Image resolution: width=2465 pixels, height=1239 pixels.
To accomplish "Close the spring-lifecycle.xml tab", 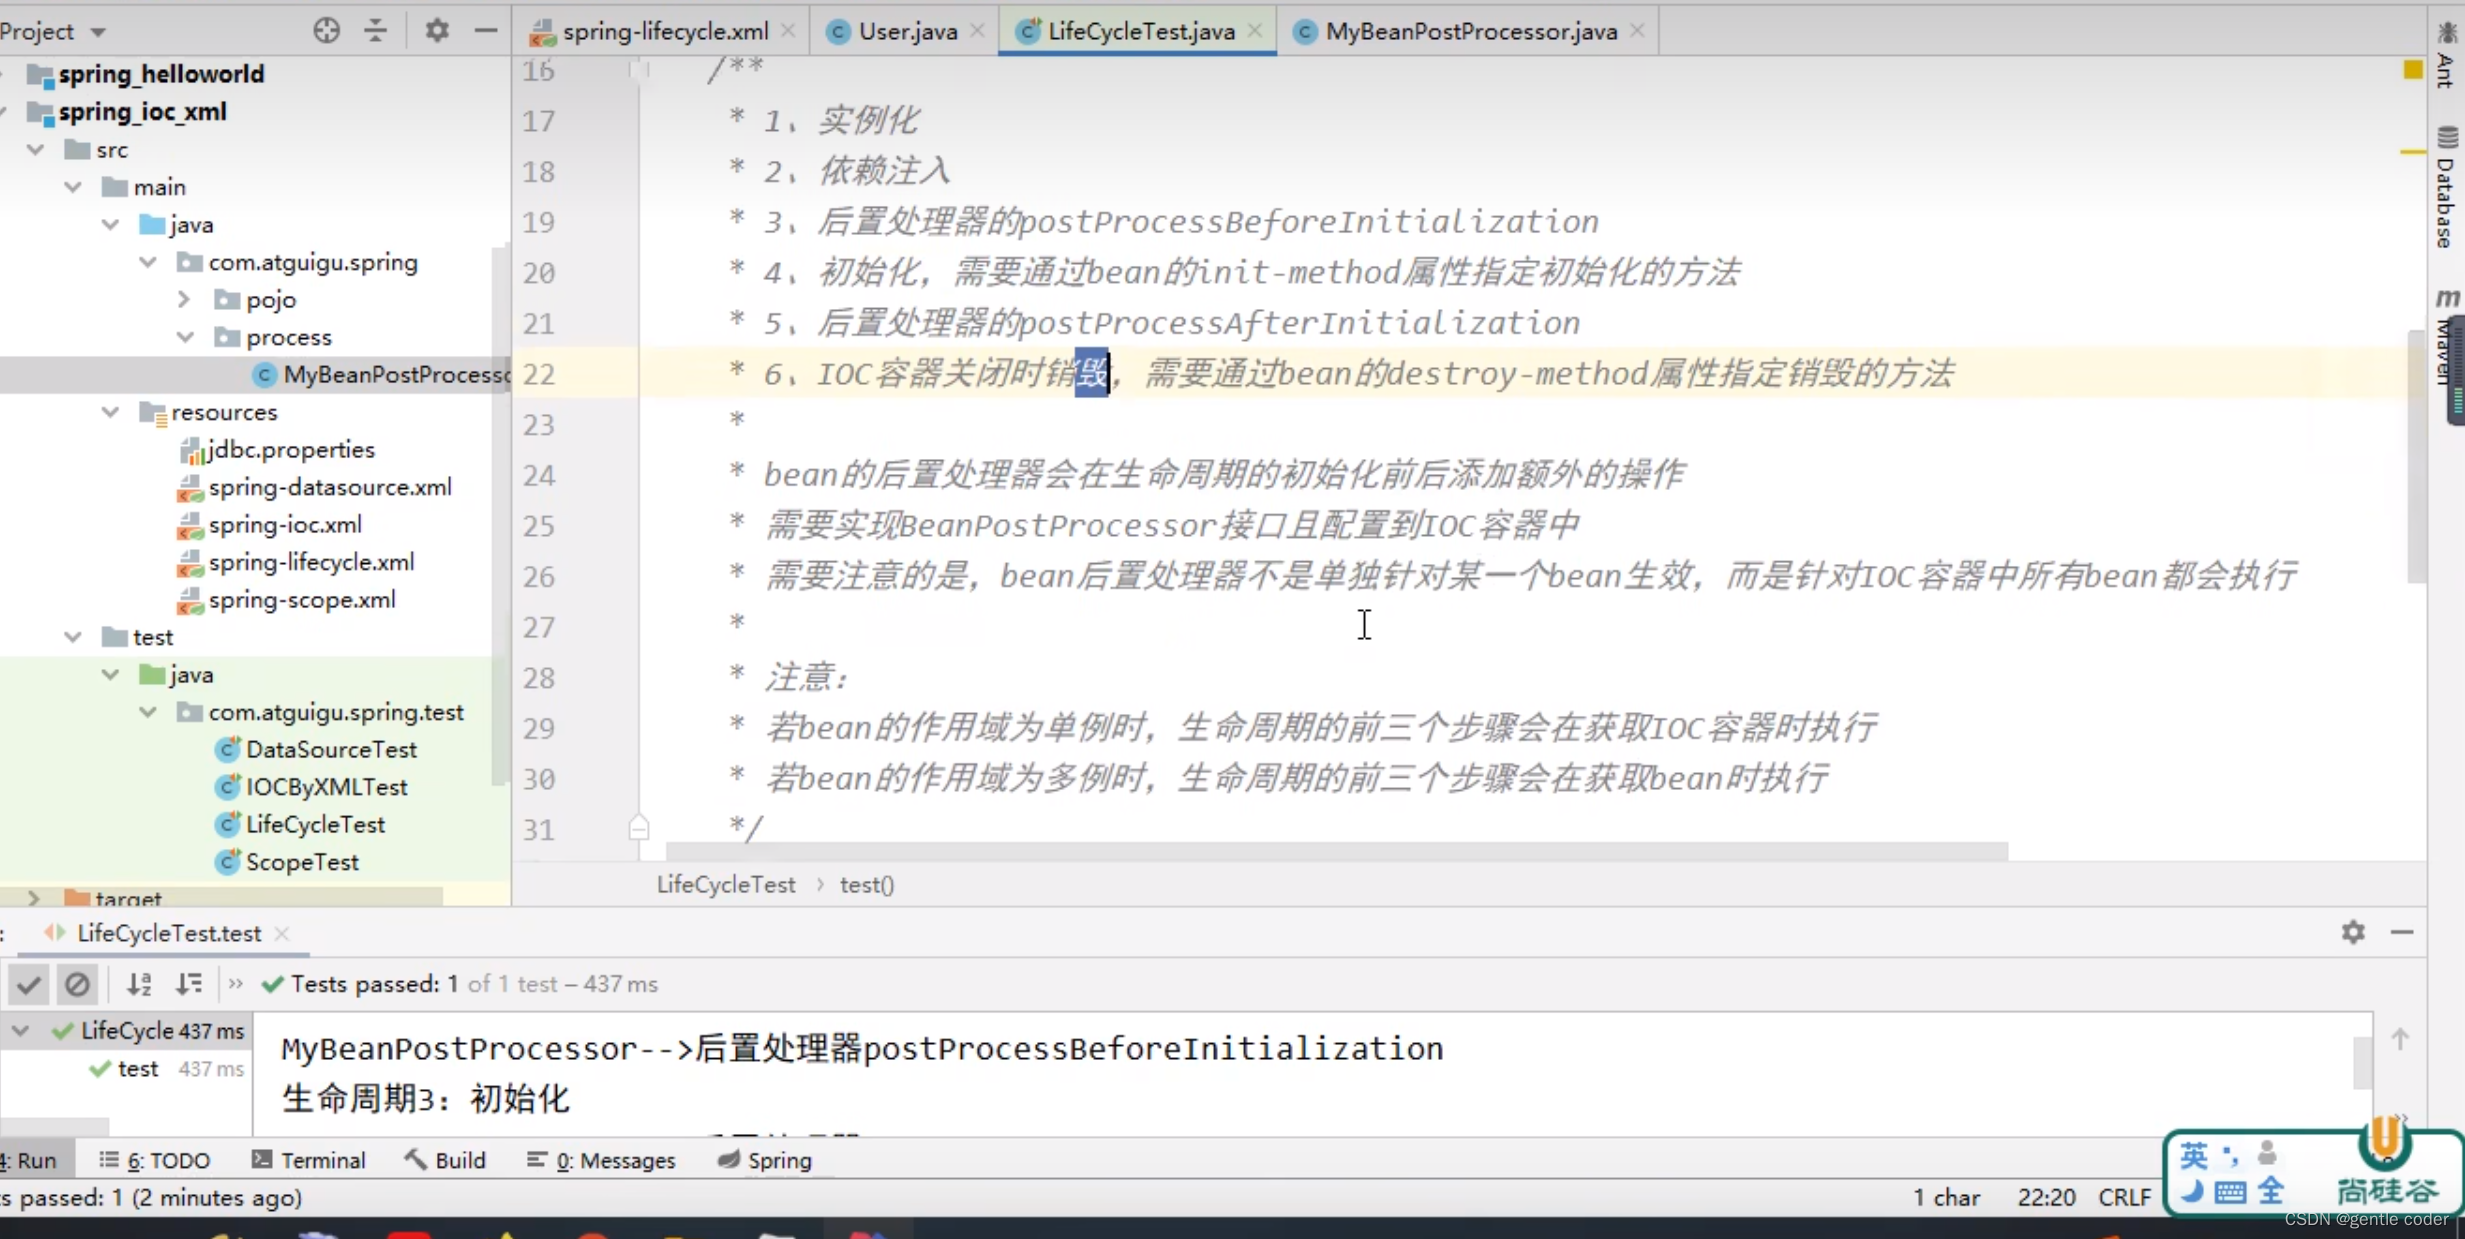I will (788, 31).
